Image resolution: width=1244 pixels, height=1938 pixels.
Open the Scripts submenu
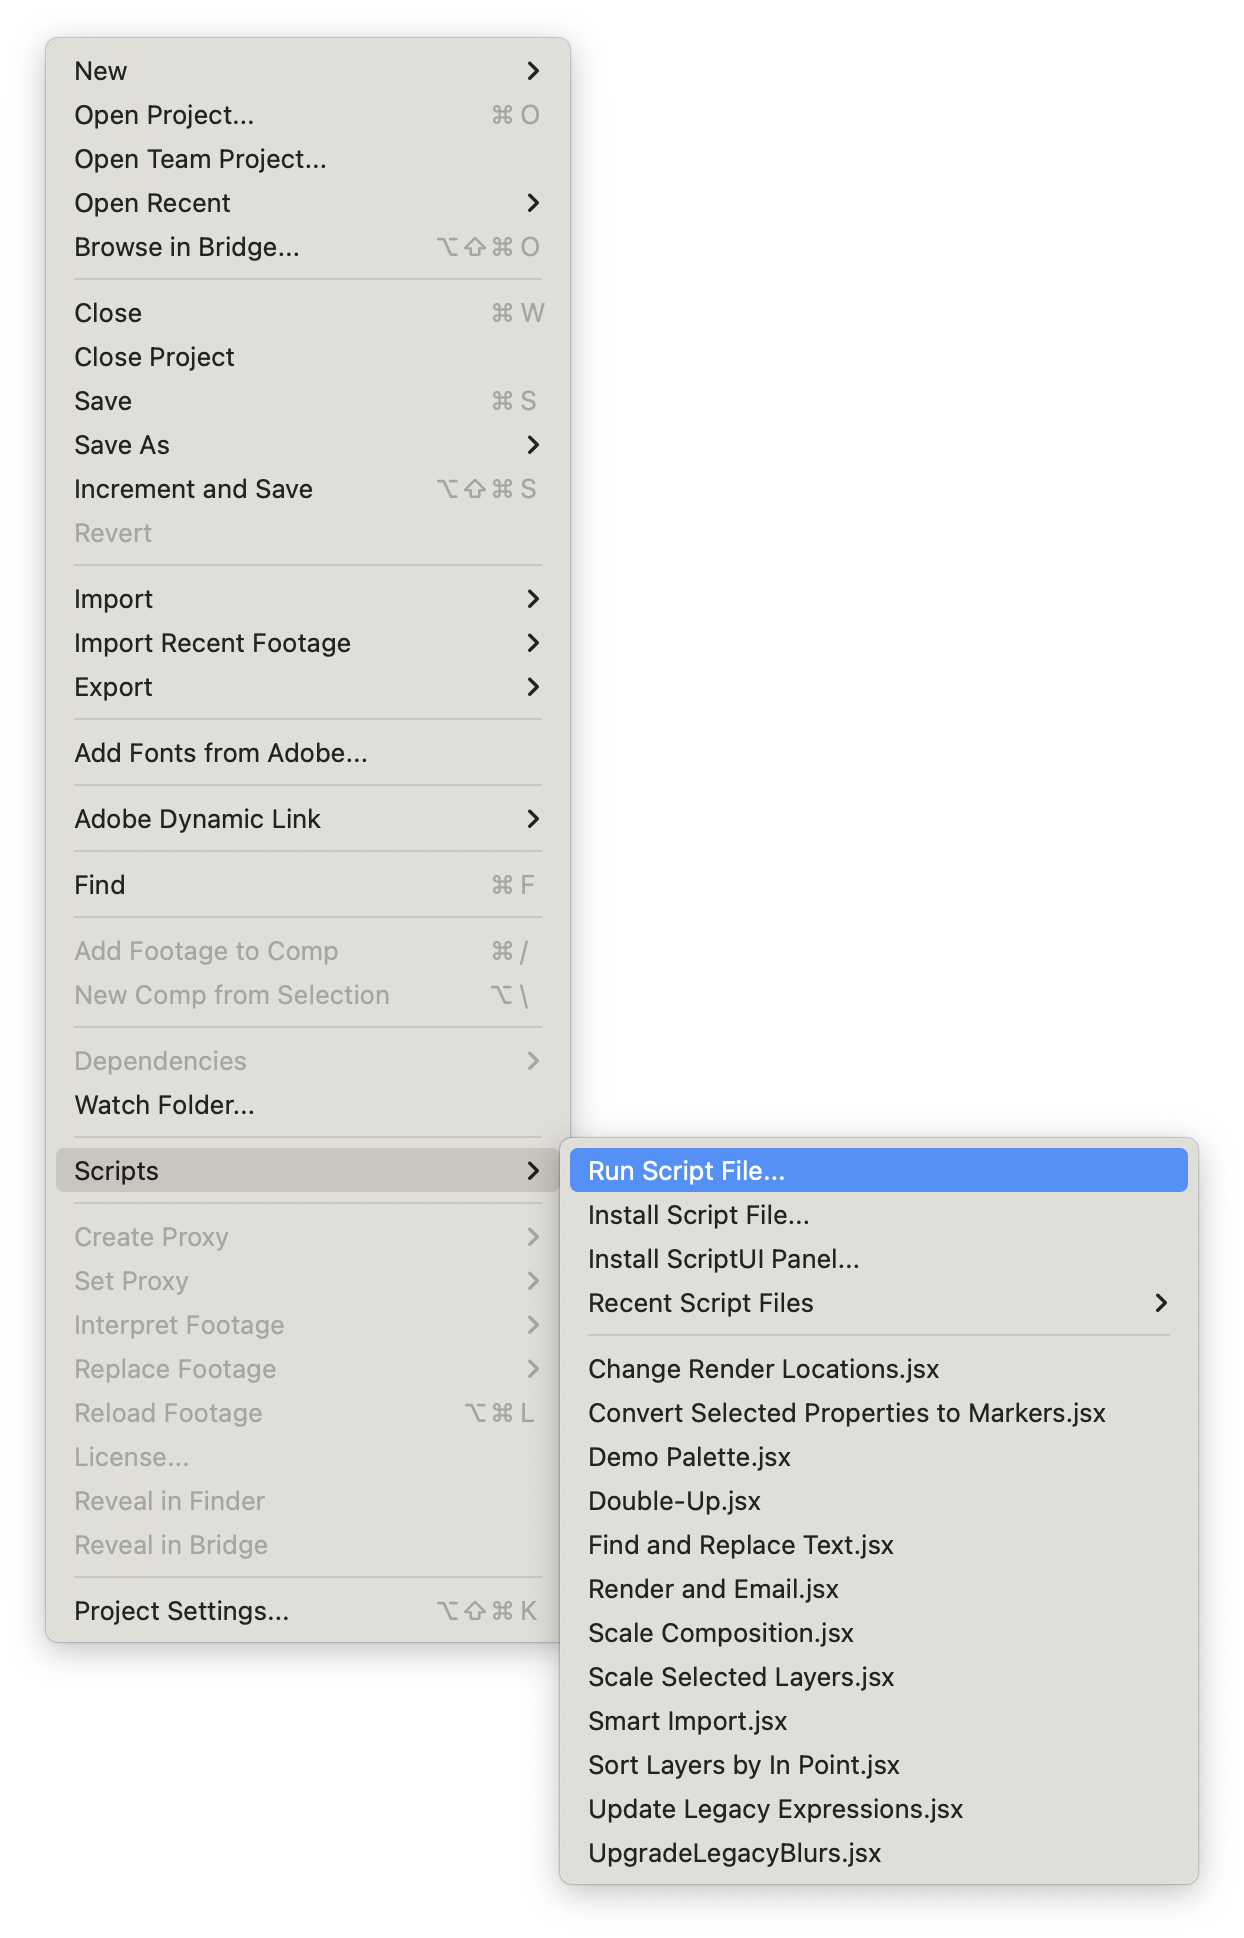pos(308,1171)
